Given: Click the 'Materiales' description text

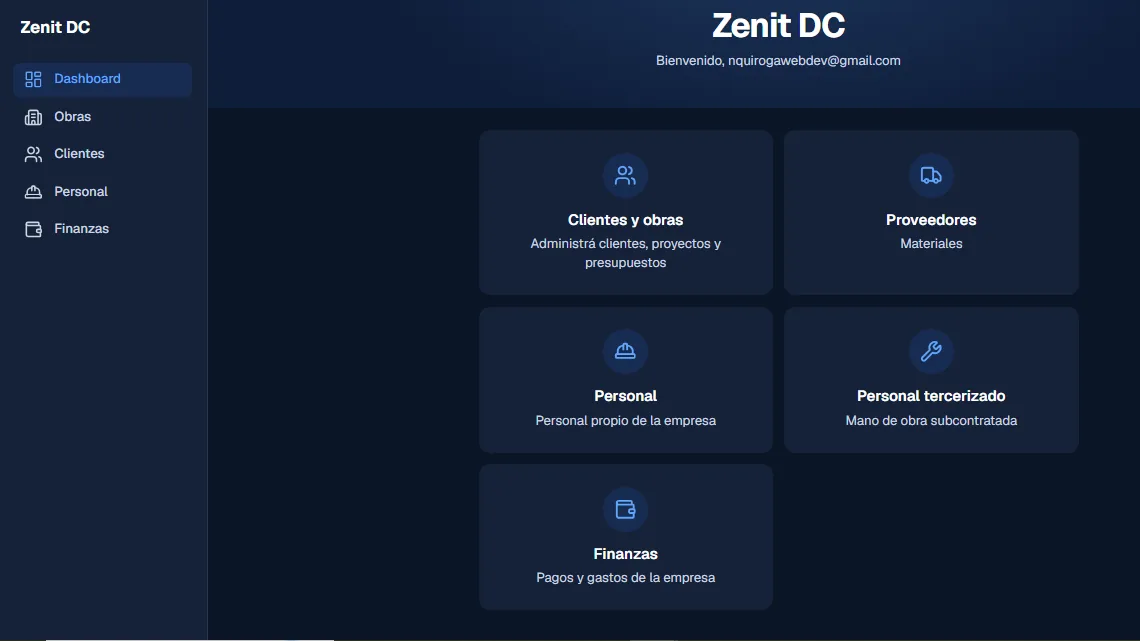Looking at the screenshot, I should tap(931, 244).
